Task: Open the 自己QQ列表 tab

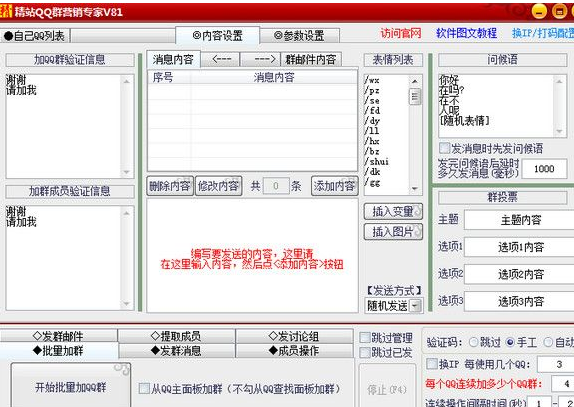Action: point(34,36)
